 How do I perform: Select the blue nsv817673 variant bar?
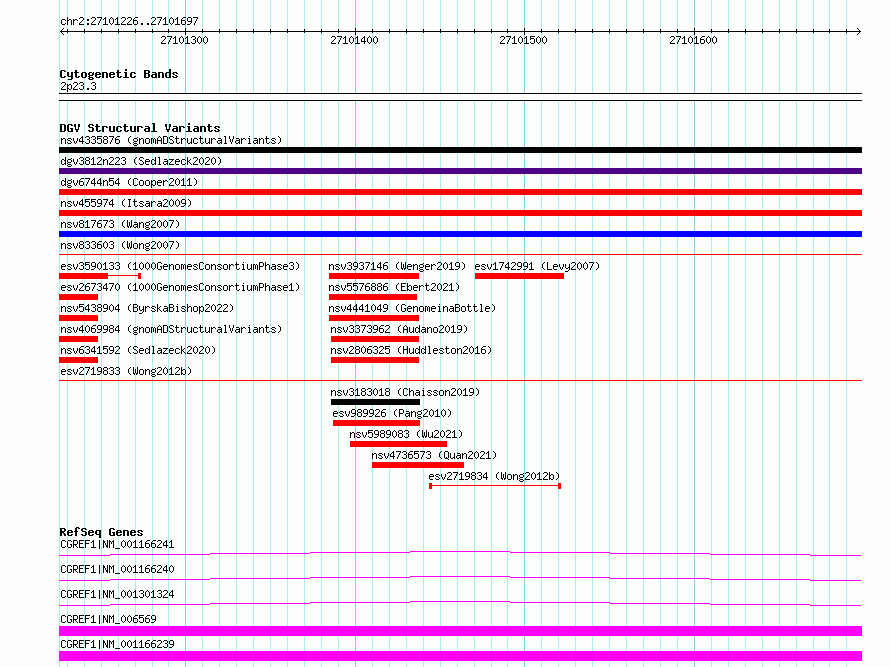pos(460,234)
